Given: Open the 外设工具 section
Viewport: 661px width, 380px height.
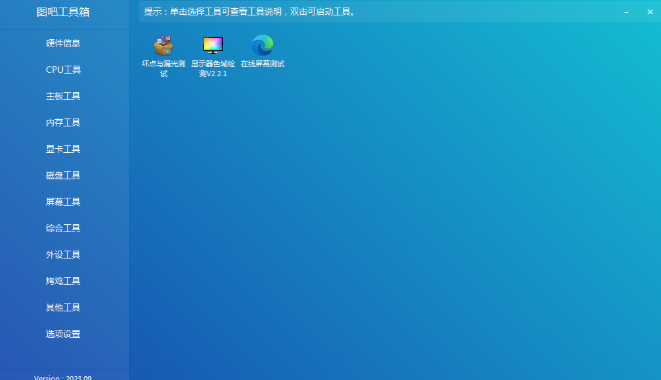Looking at the screenshot, I should tap(63, 254).
